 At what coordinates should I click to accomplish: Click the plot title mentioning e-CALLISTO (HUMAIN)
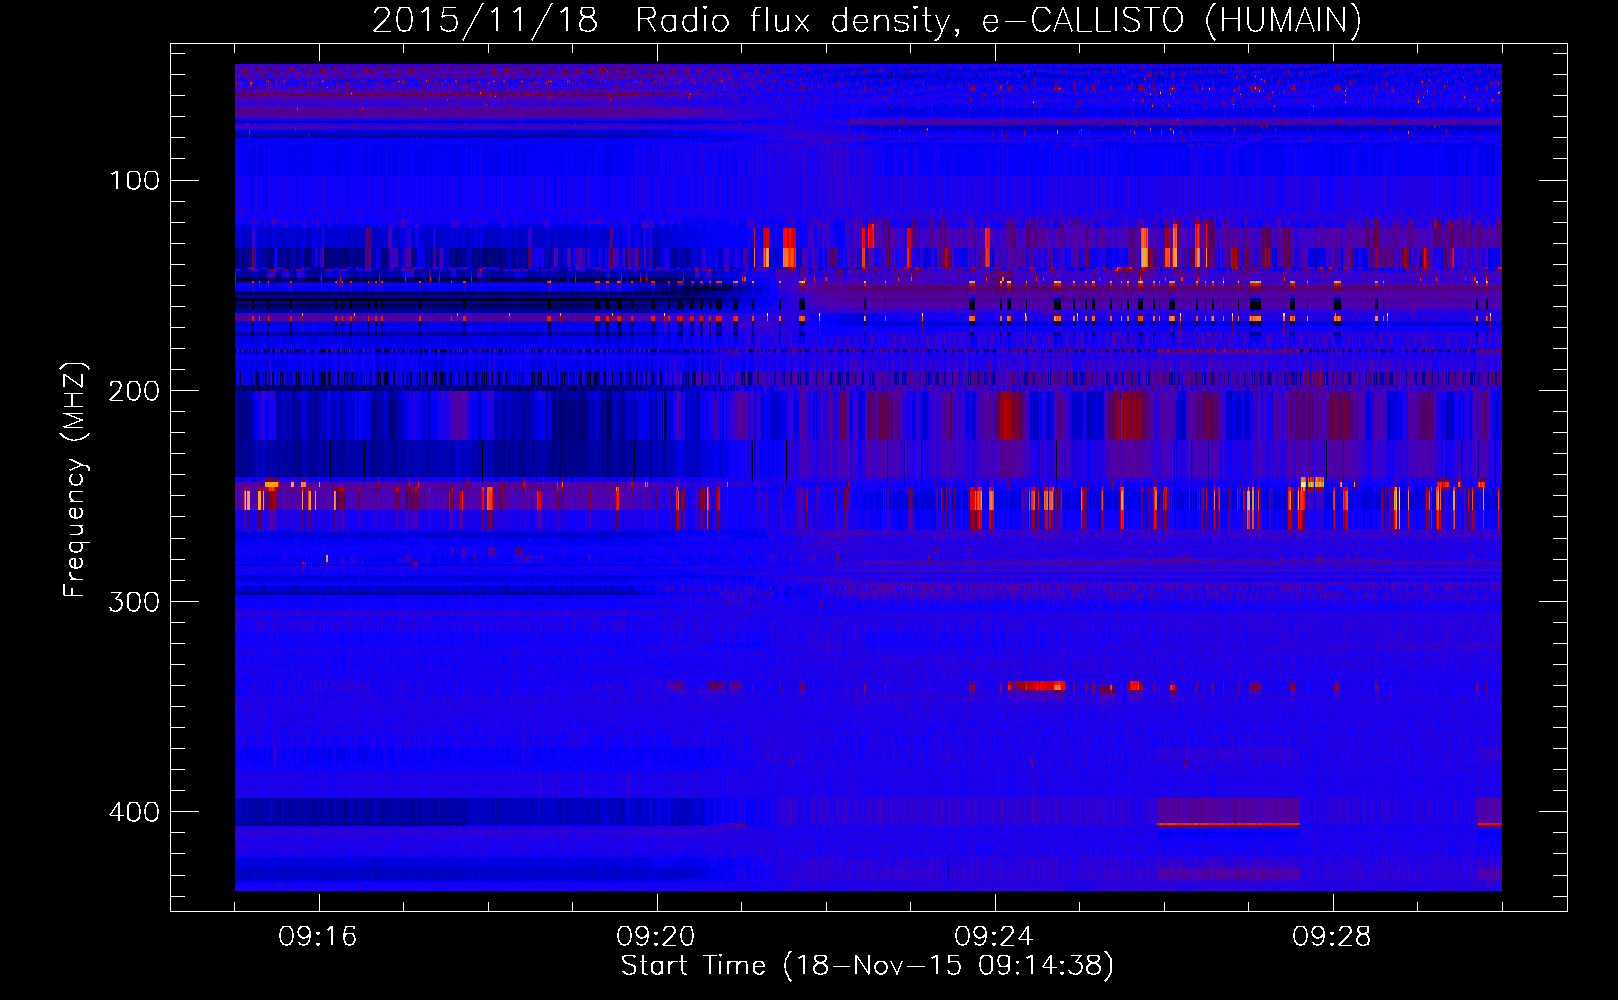(x=867, y=21)
